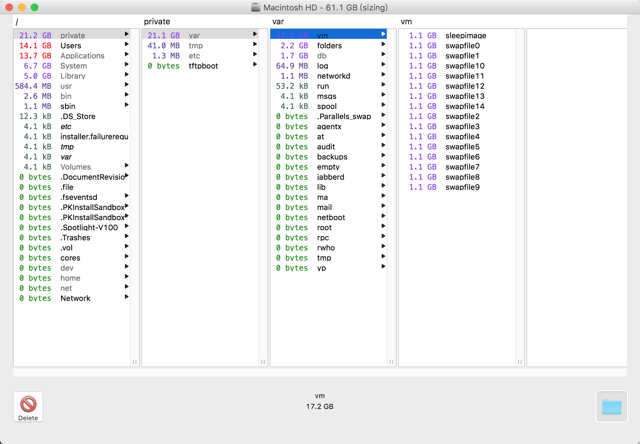Select the log folder row
Screen dimensions: 640x444
click(x=329, y=66)
